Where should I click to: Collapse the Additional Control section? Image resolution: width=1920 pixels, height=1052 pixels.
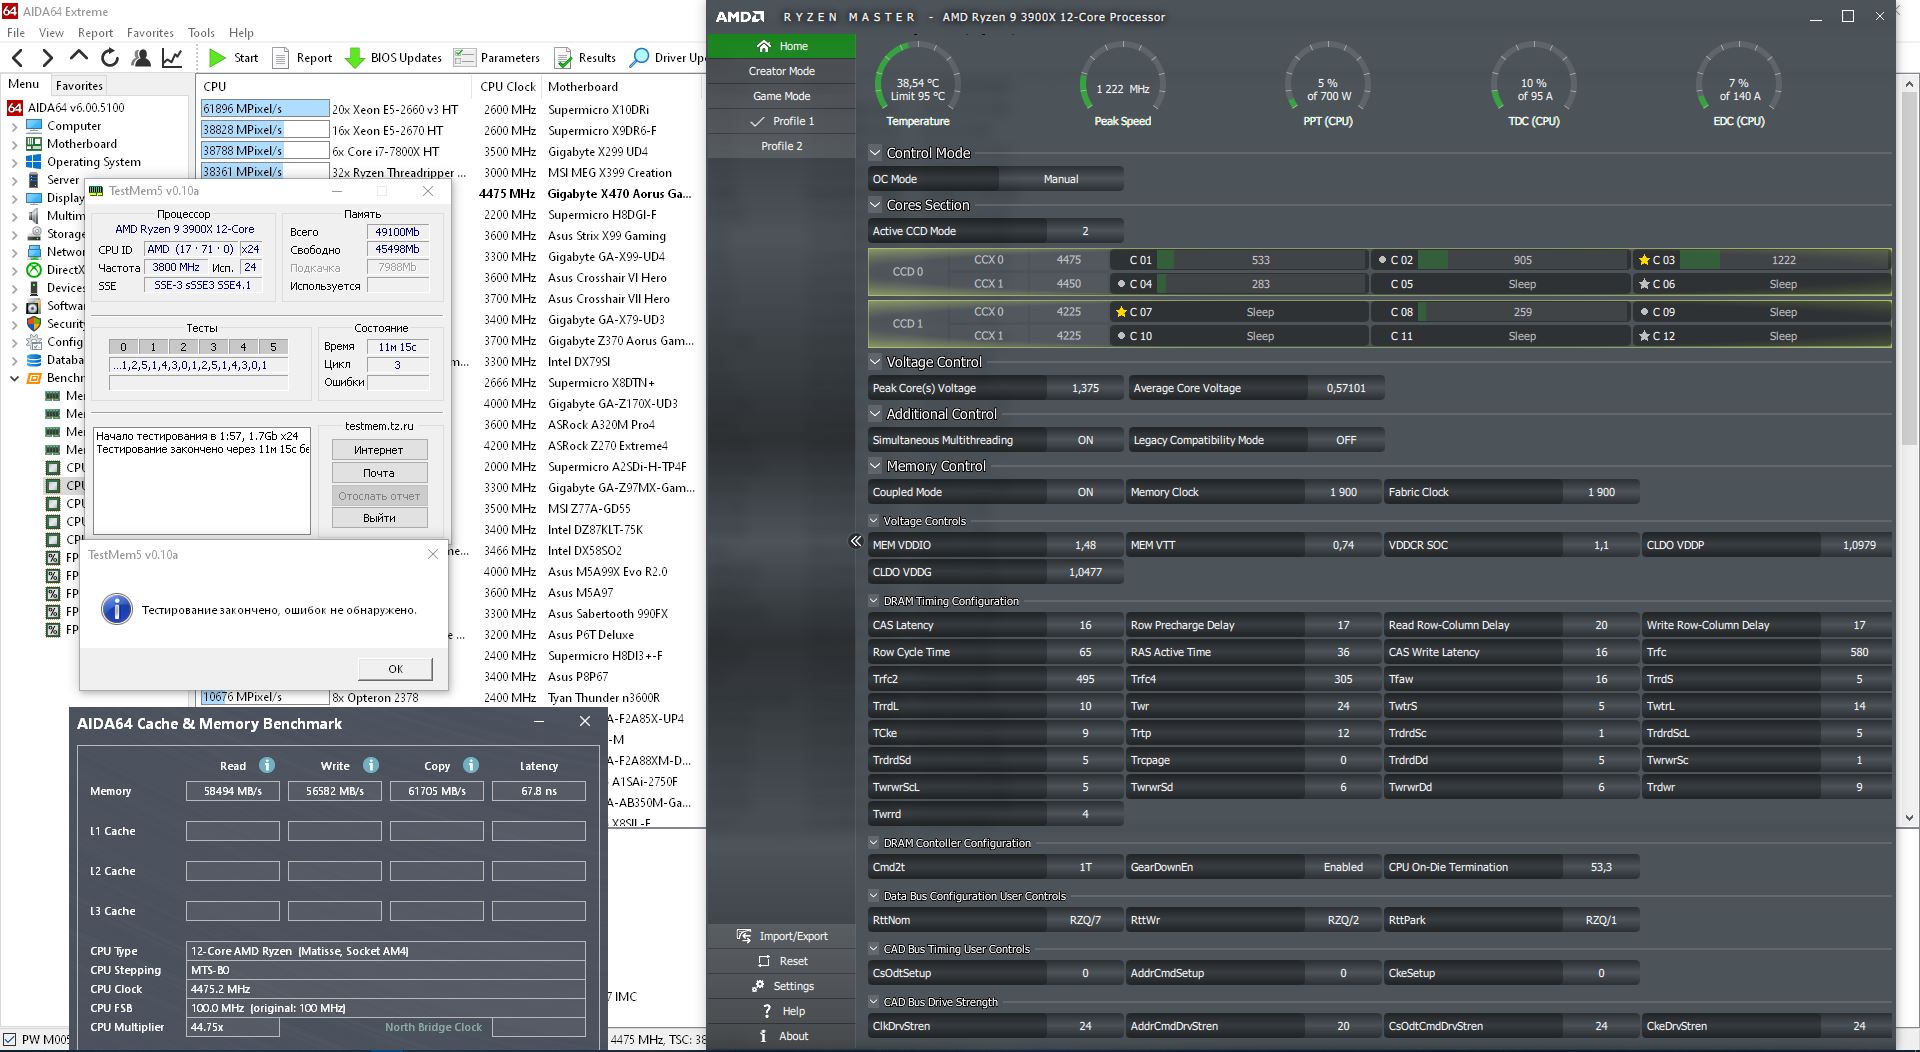click(x=875, y=414)
